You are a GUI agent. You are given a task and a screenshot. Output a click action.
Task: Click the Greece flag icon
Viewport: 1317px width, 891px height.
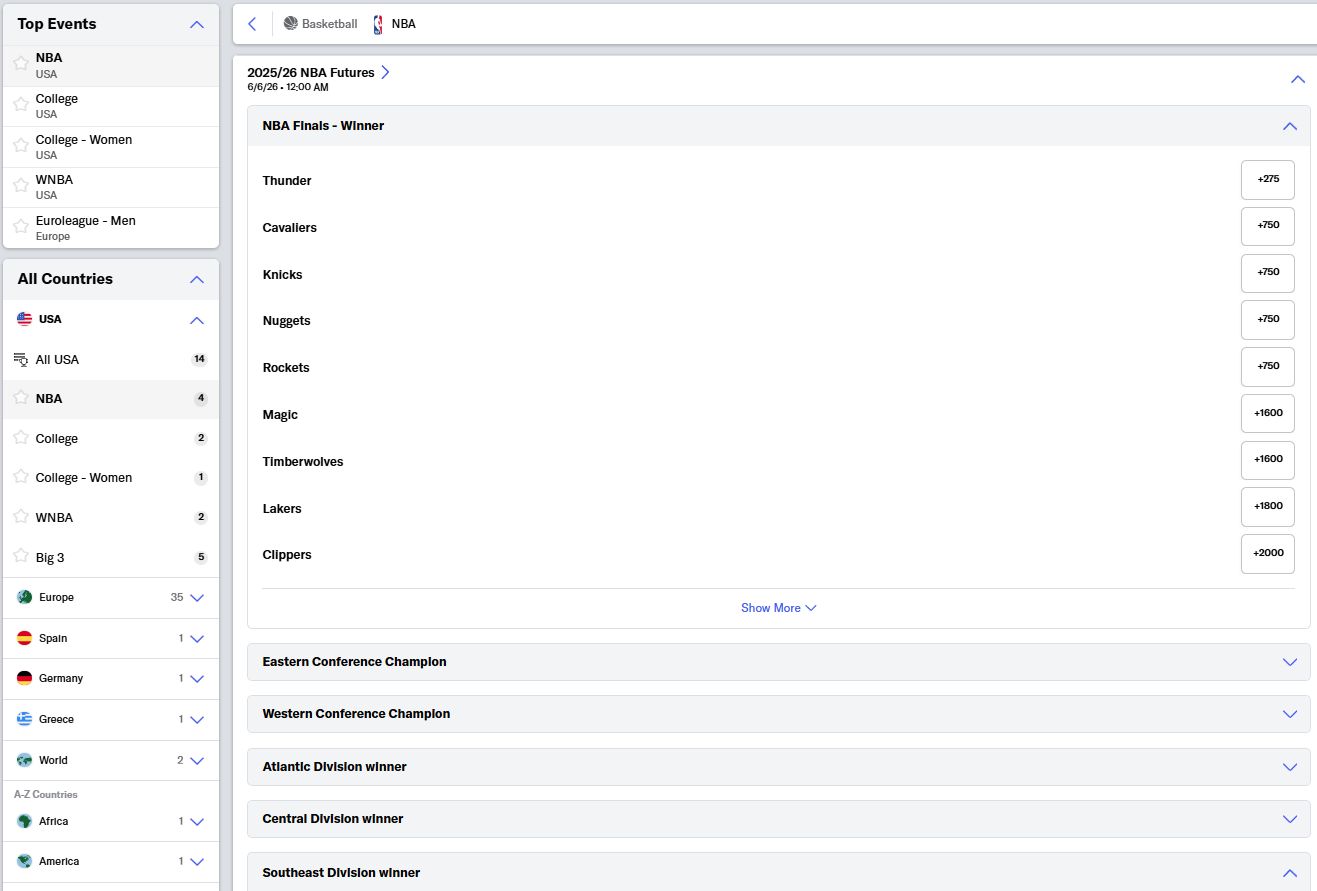(25, 720)
